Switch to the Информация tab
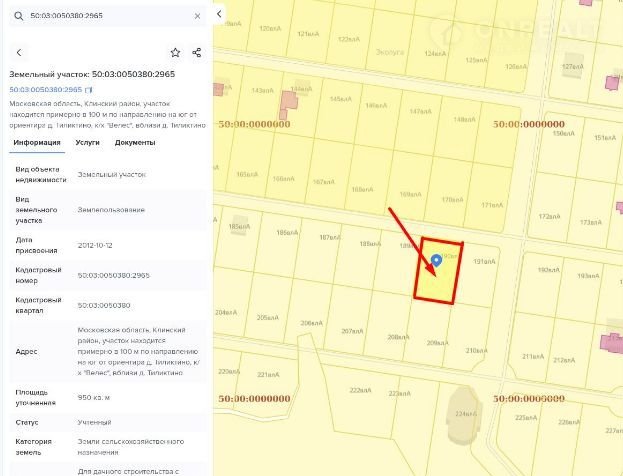 36,143
